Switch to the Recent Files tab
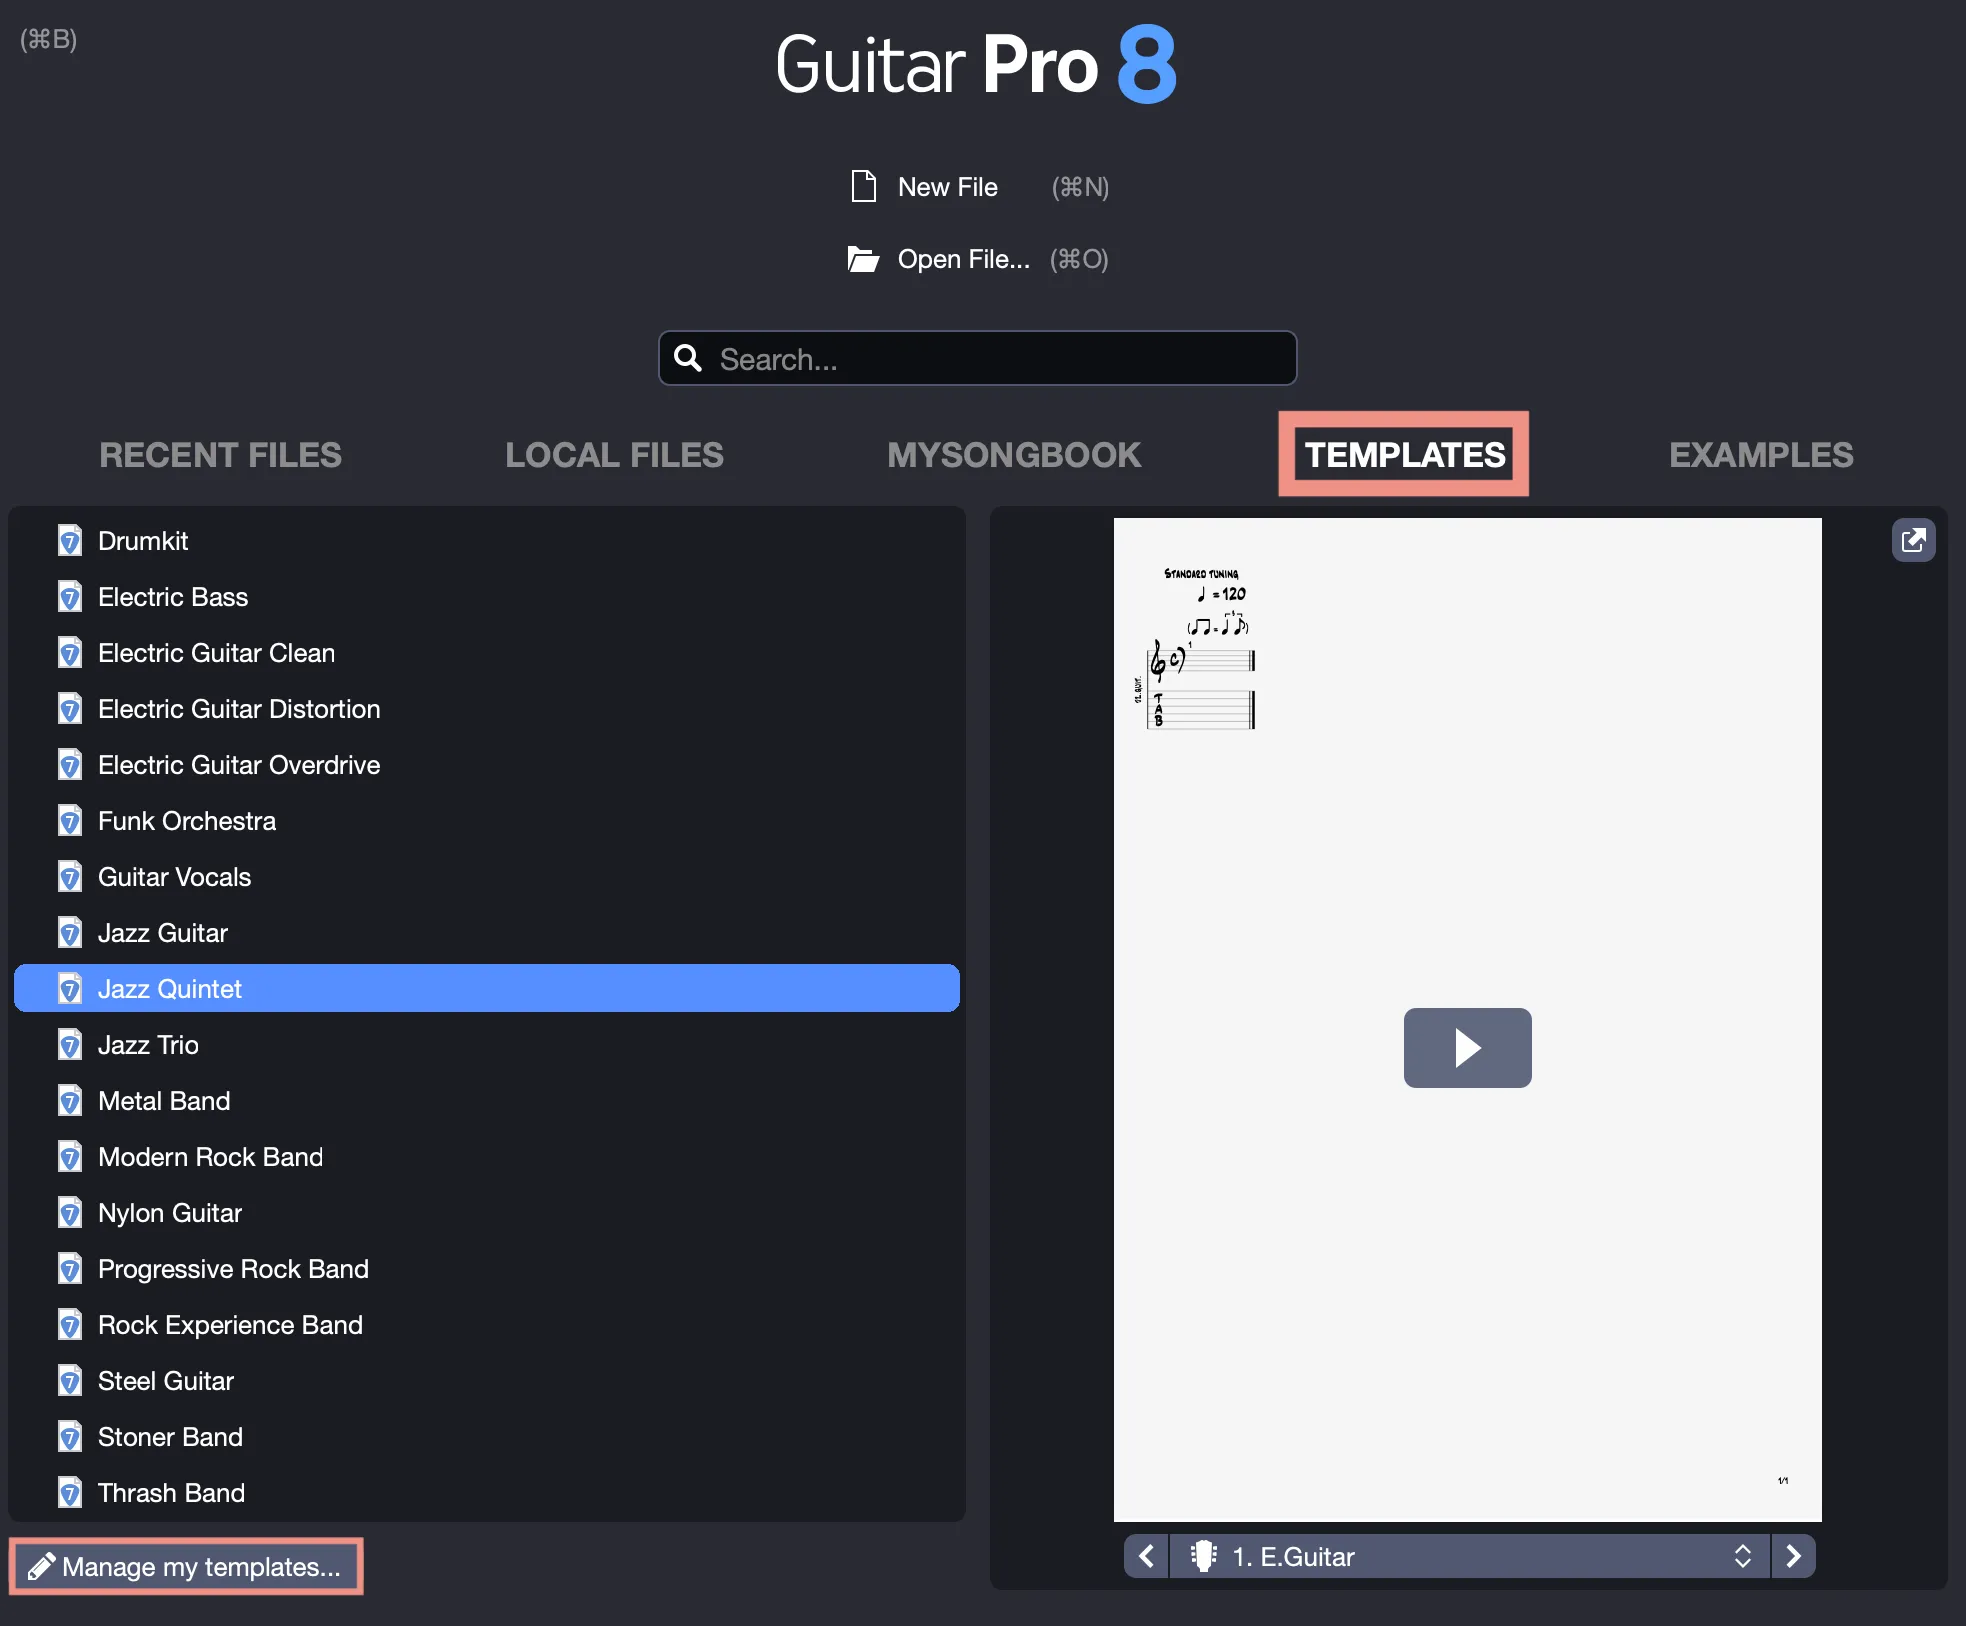The width and height of the screenshot is (1966, 1626). tap(220, 455)
